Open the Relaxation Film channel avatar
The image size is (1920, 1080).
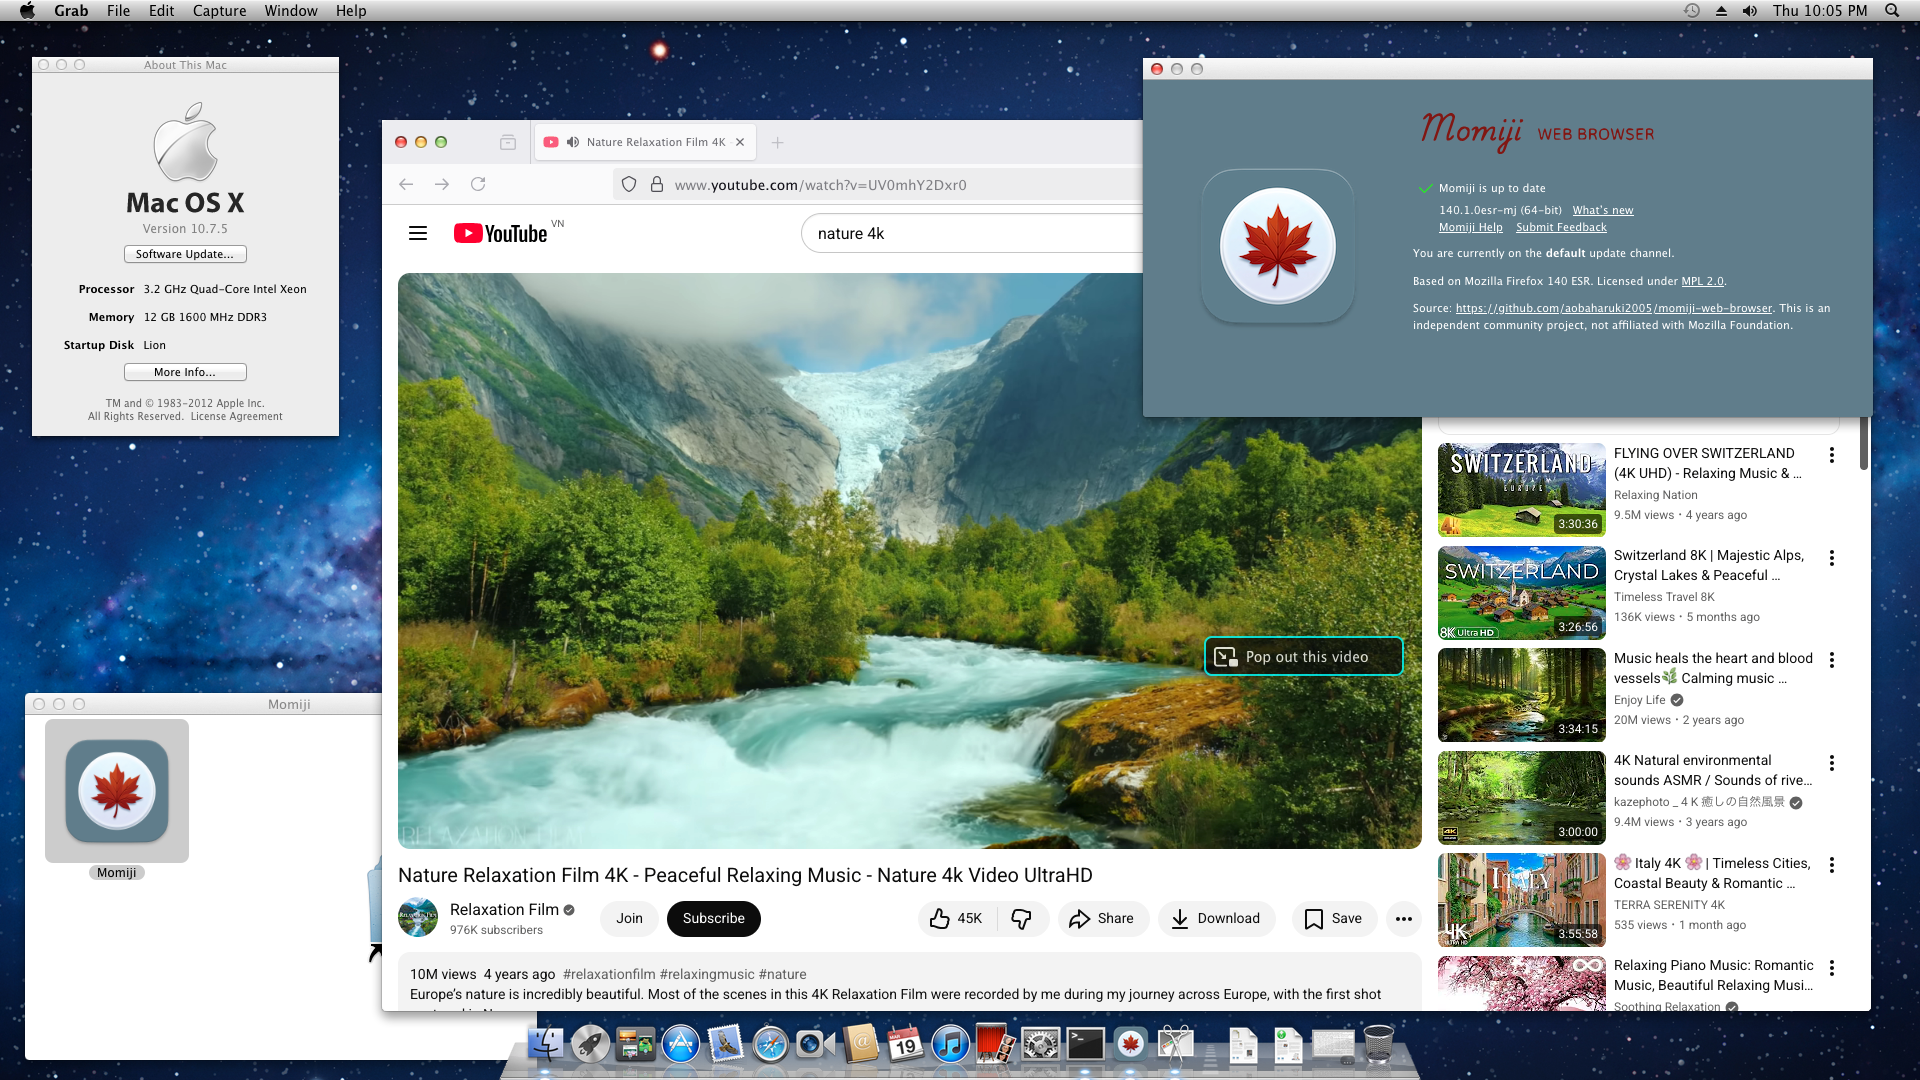tap(418, 917)
